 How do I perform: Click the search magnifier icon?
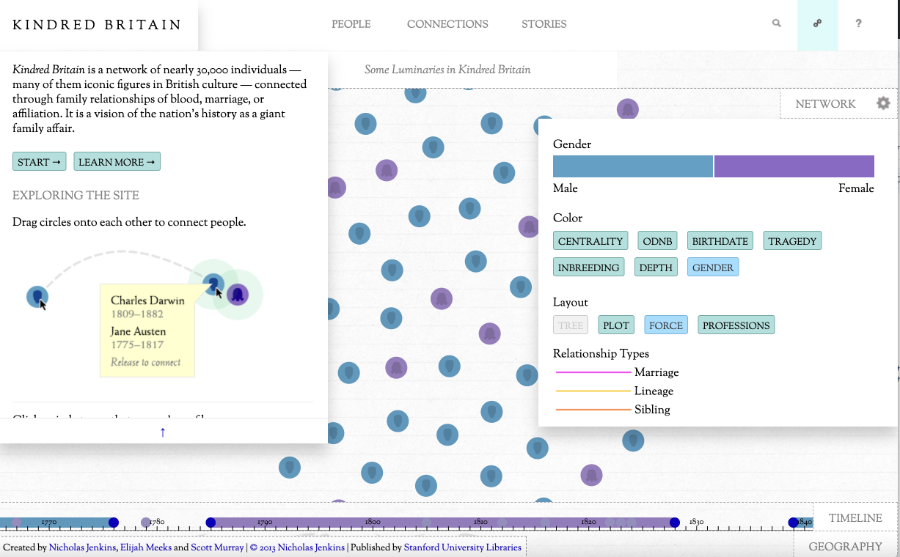click(x=777, y=24)
